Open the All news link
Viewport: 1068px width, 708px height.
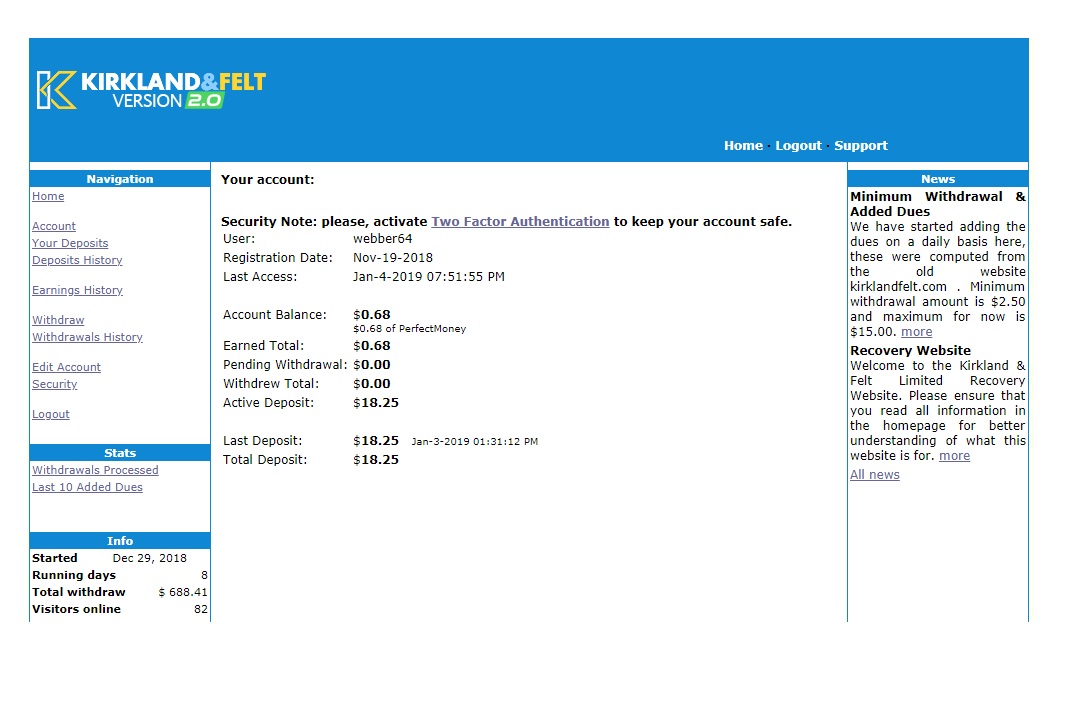coord(874,475)
